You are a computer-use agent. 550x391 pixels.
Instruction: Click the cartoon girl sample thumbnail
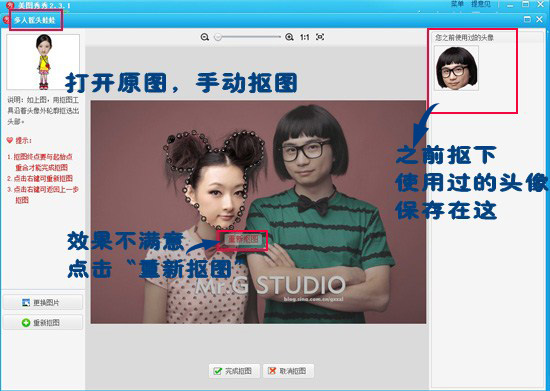(43, 61)
